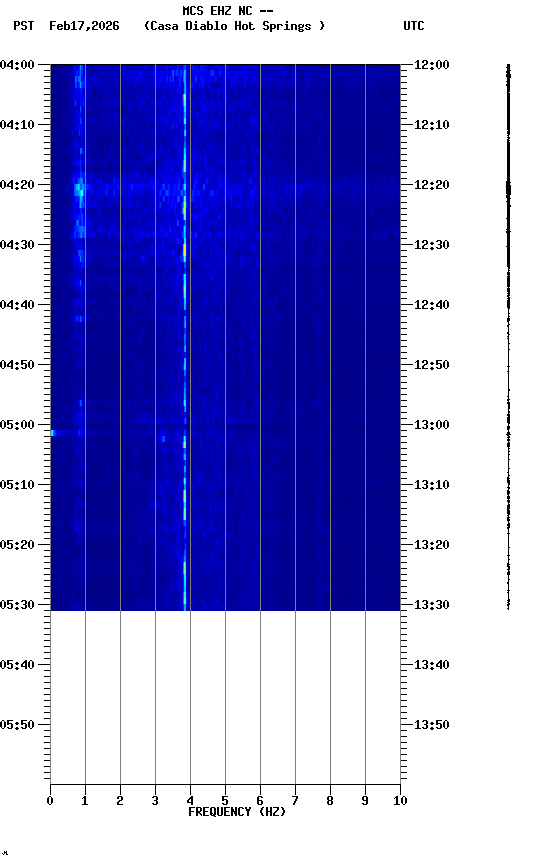Select the date label Feb17,2026
The height and width of the screenshot is (864, 552).
point(84,26)
